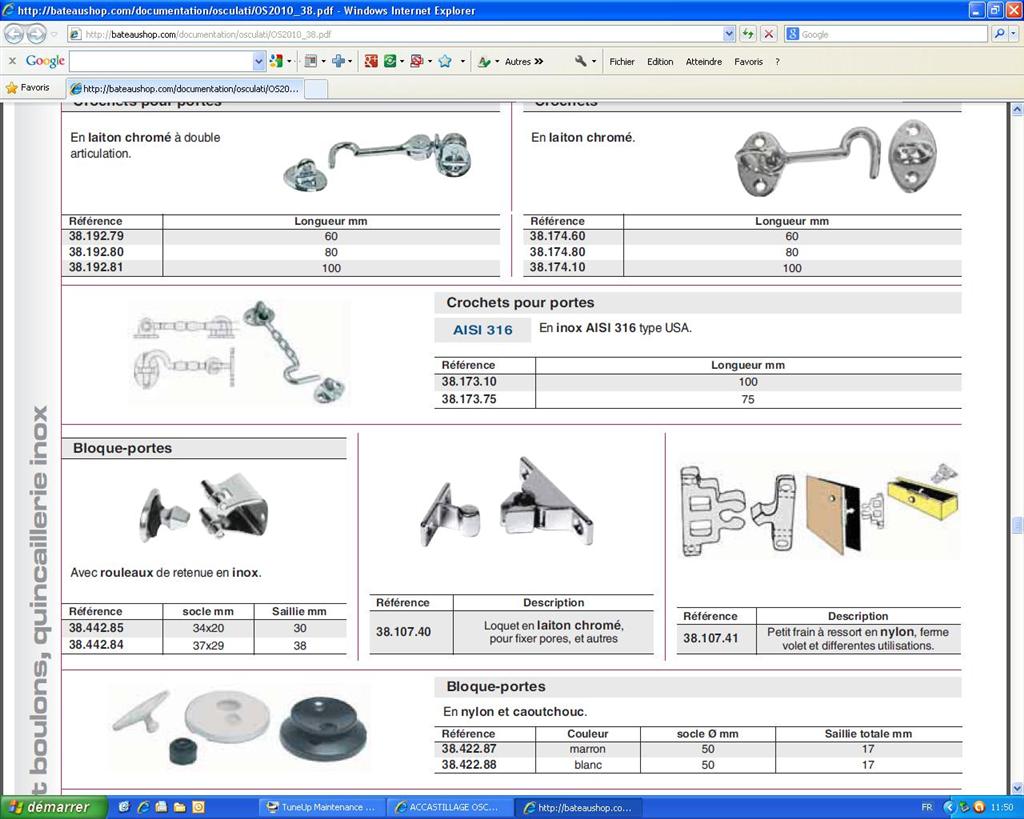Click reference 38.173.75 in the table

pos(469,399)
